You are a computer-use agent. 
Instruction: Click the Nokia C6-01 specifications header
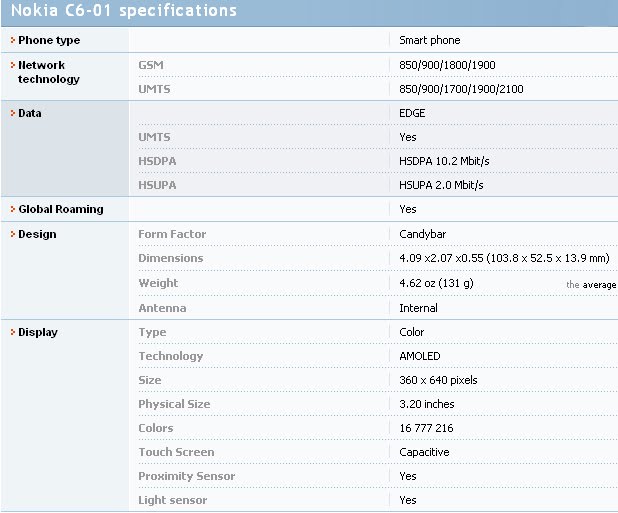(x=124, y=10)
